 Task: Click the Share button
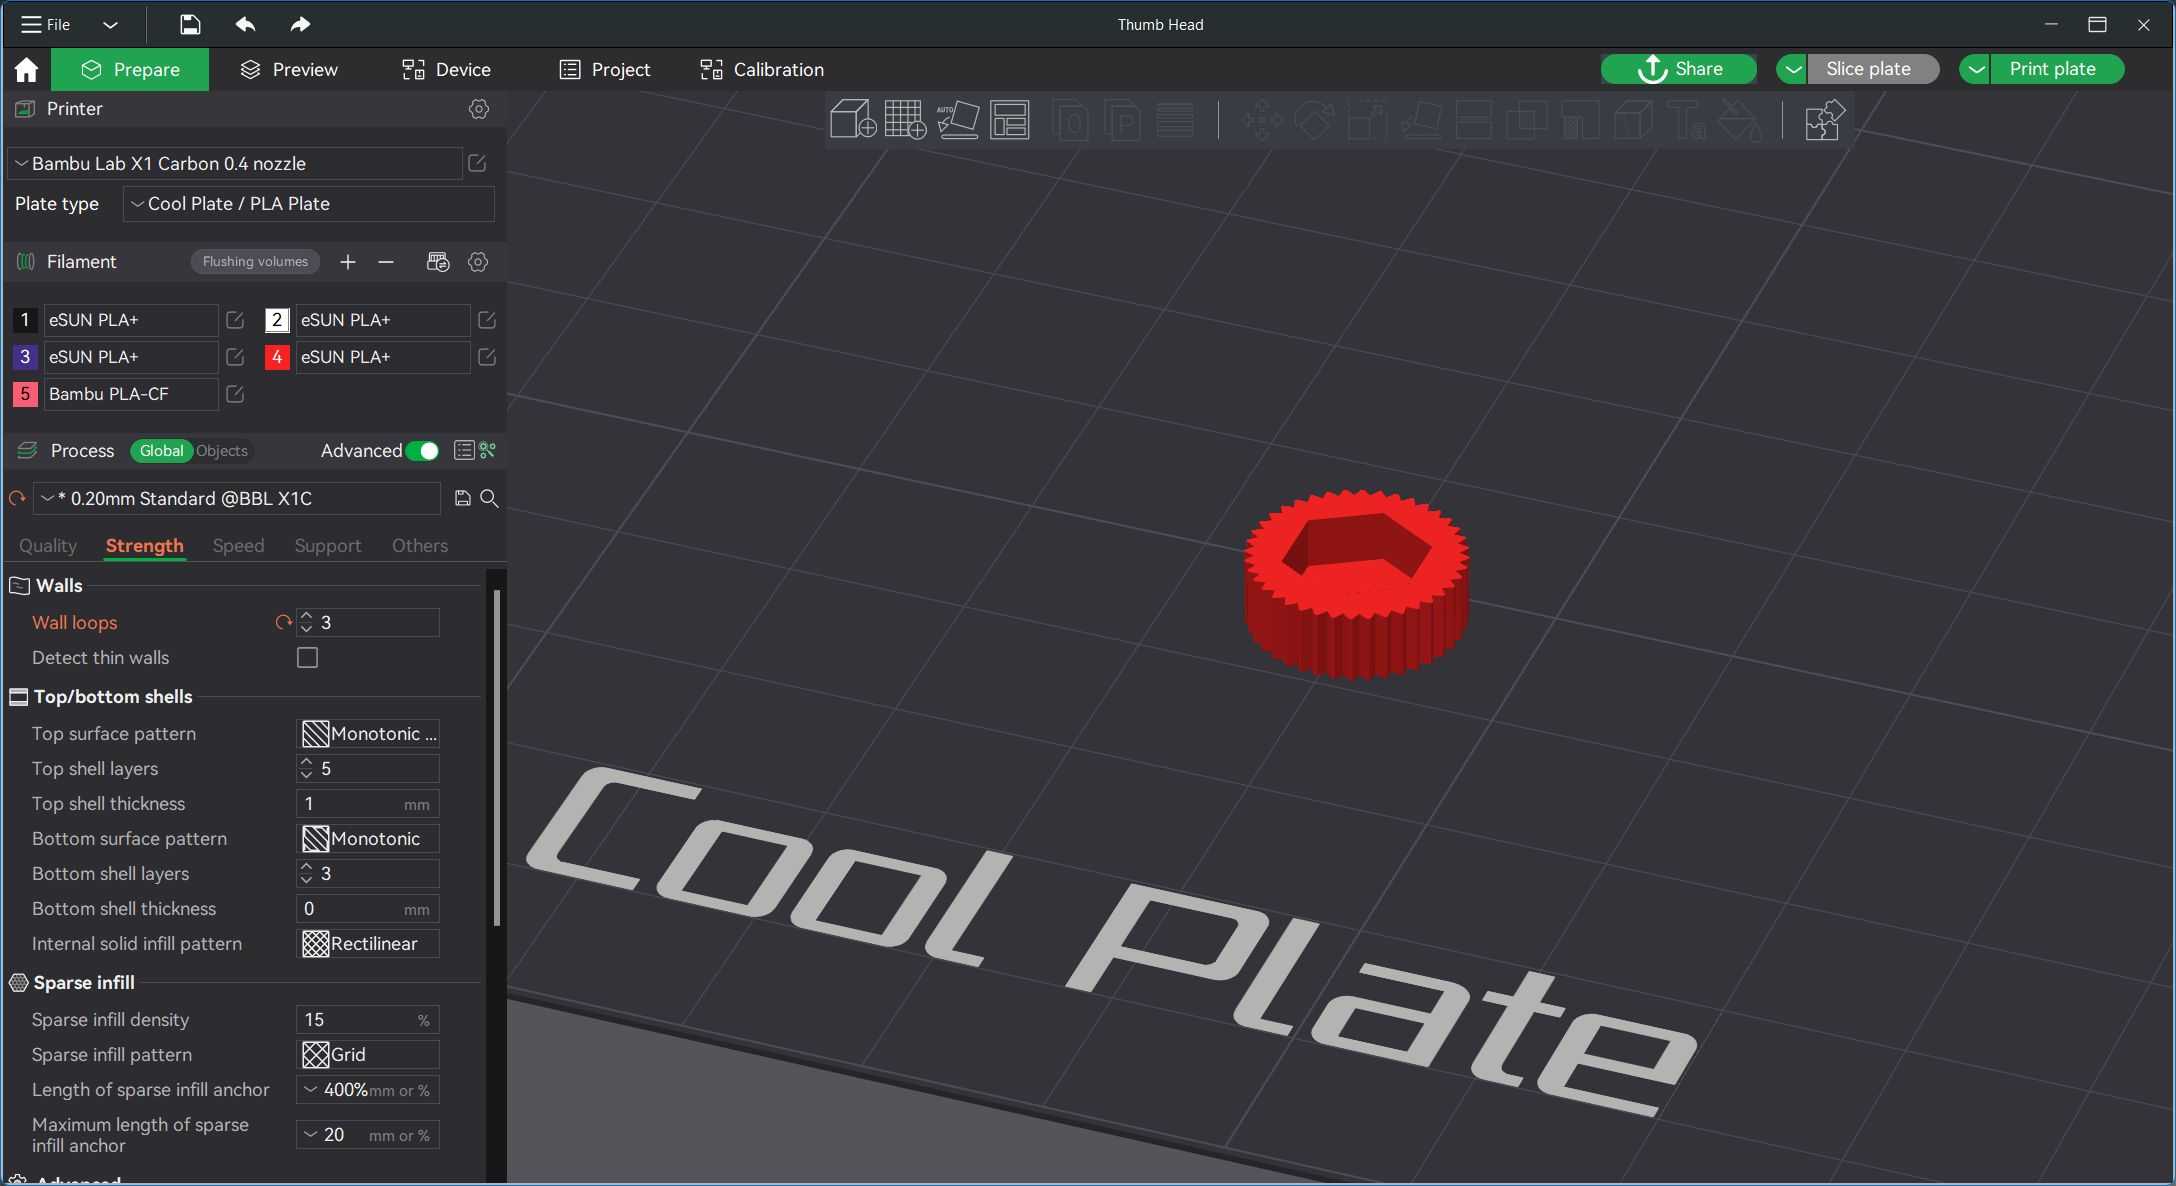(1679, 69)
